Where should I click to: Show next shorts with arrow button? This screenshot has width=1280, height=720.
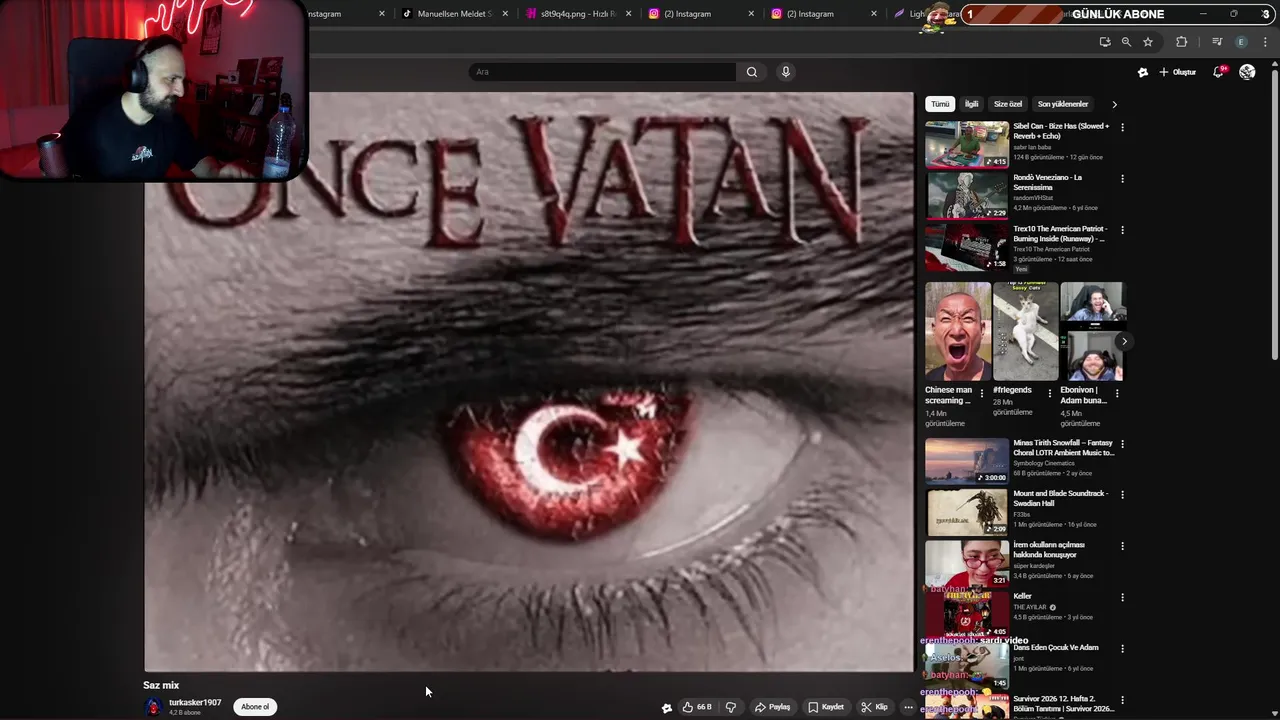1124,342
